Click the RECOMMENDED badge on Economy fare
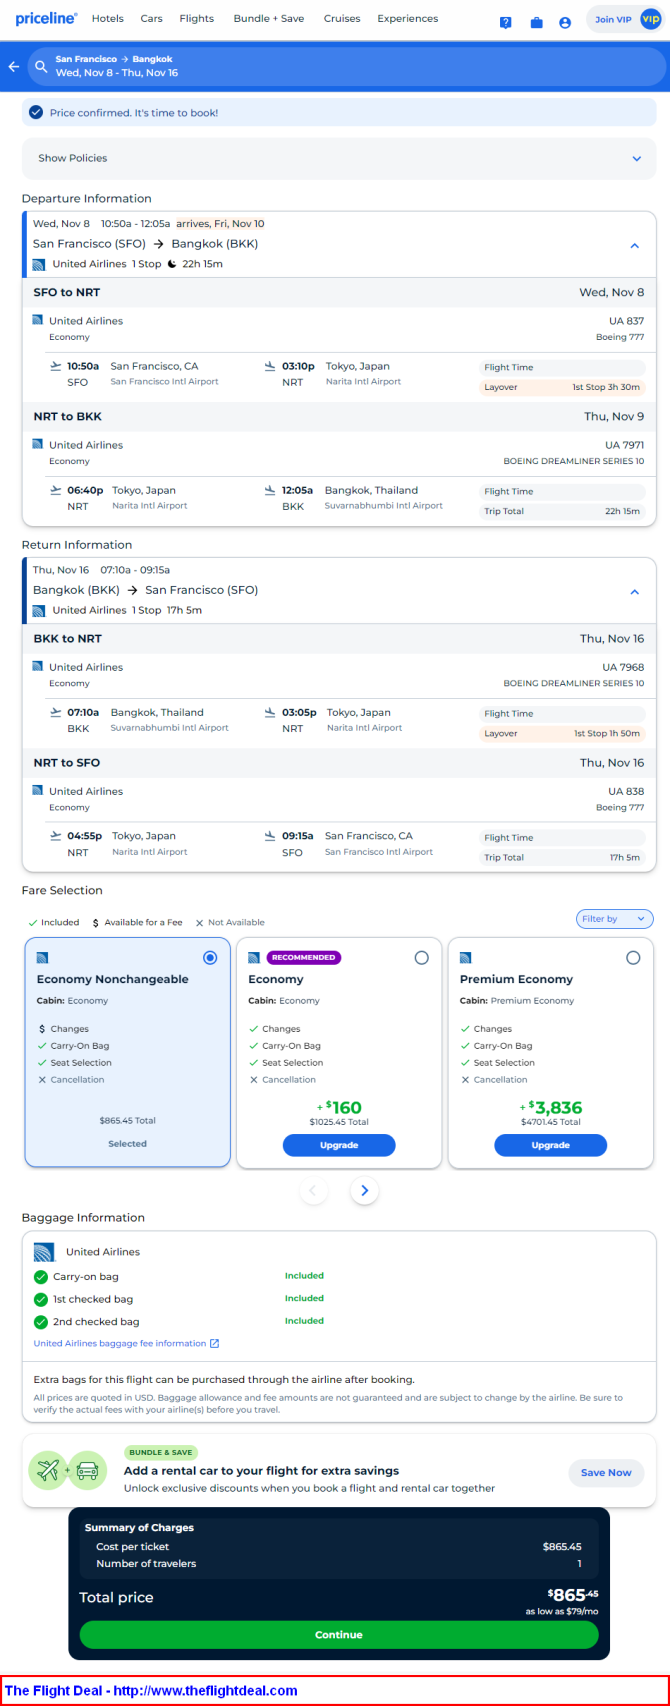Image resolution: width=670 pixels, height=1706 pixels. [304, 957]
